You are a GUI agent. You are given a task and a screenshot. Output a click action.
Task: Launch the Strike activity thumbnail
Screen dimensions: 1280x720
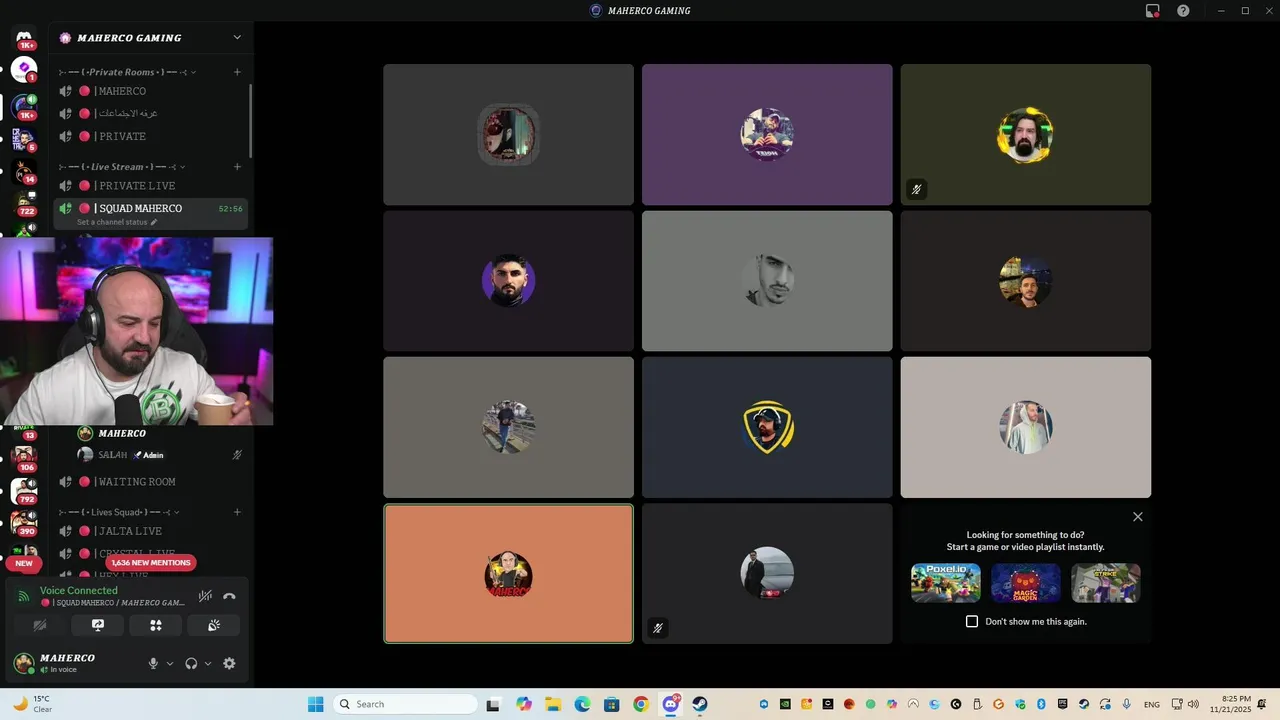point(1106,583)
